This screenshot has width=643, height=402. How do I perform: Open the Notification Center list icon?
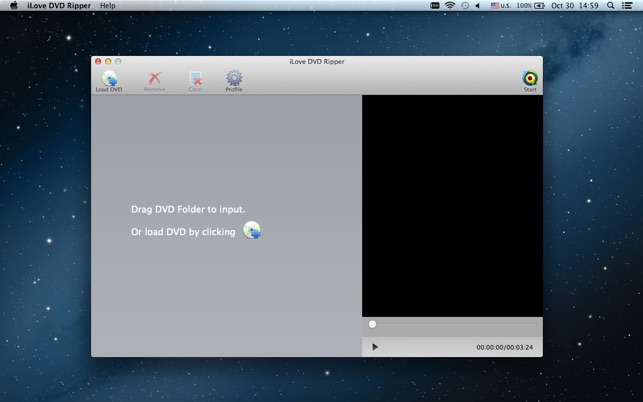(629, 6)
